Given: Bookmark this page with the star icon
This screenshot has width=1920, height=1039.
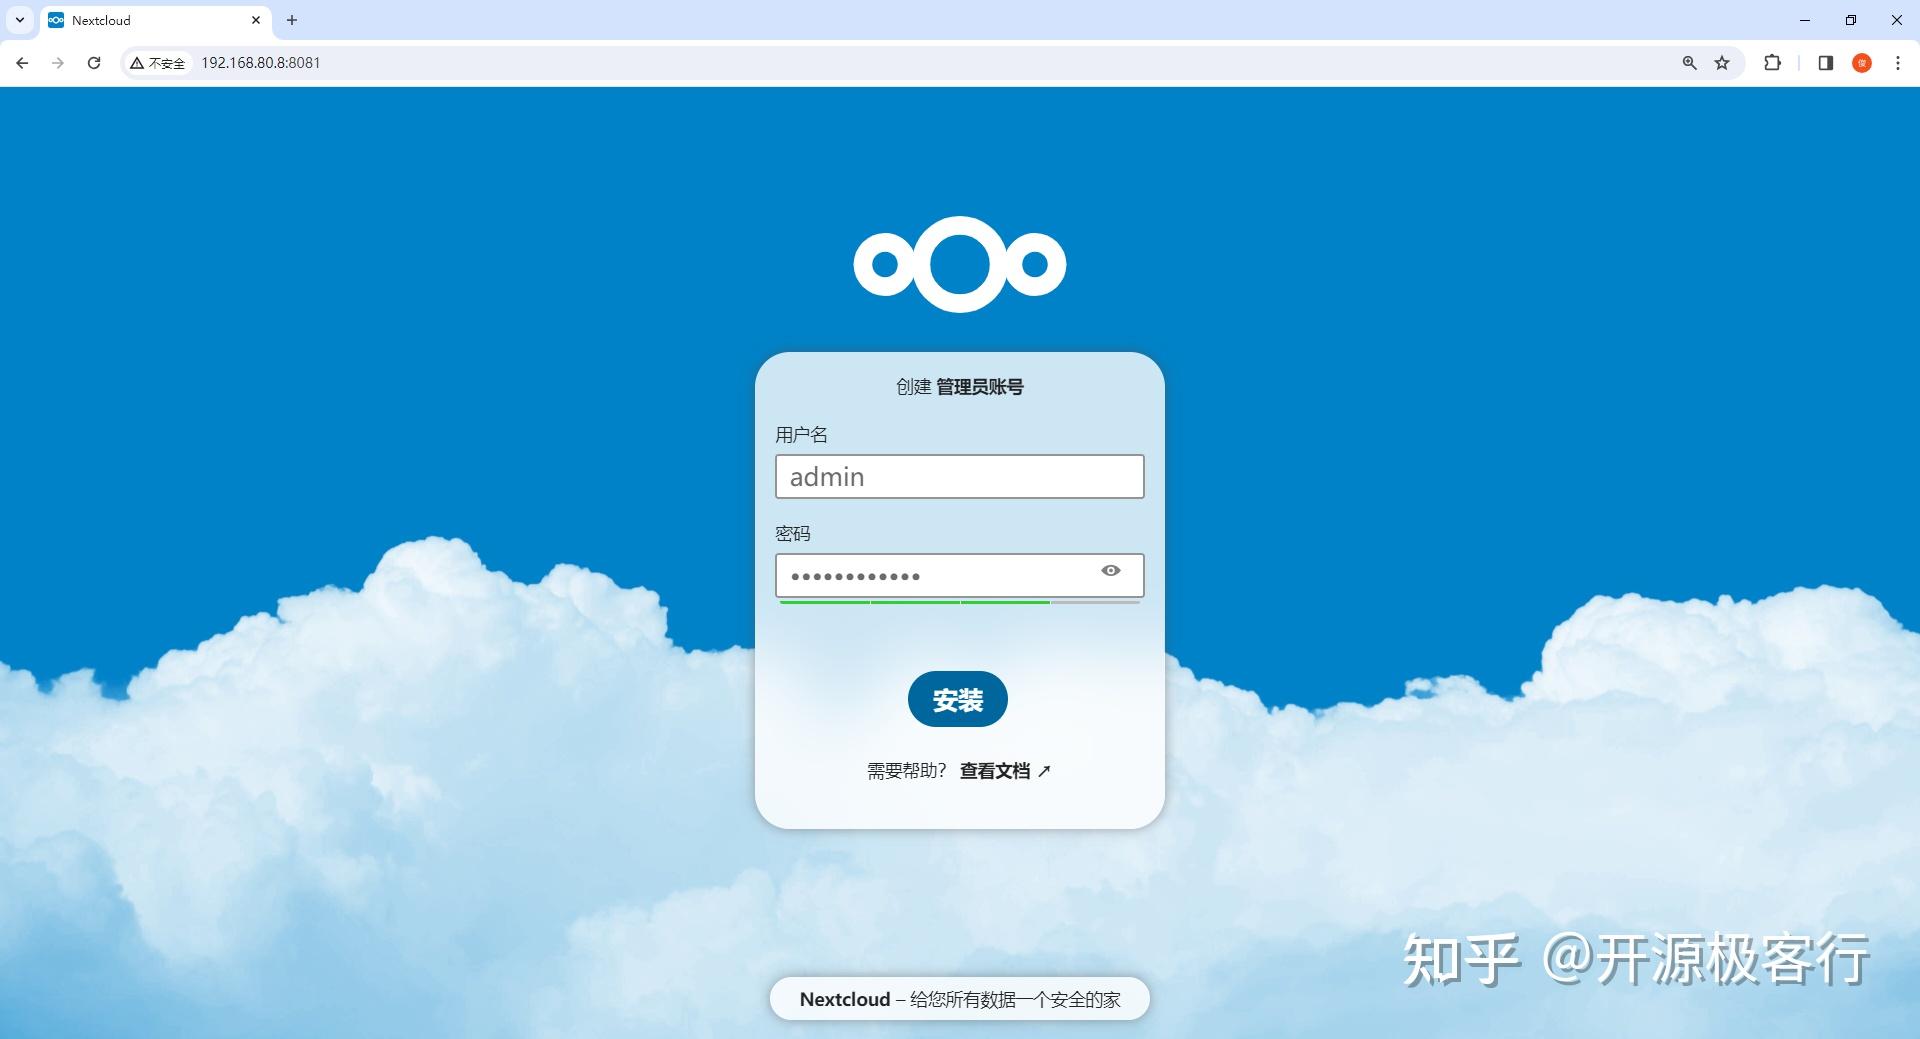Looking at the screenshot, I should [x=1723, y=63].
